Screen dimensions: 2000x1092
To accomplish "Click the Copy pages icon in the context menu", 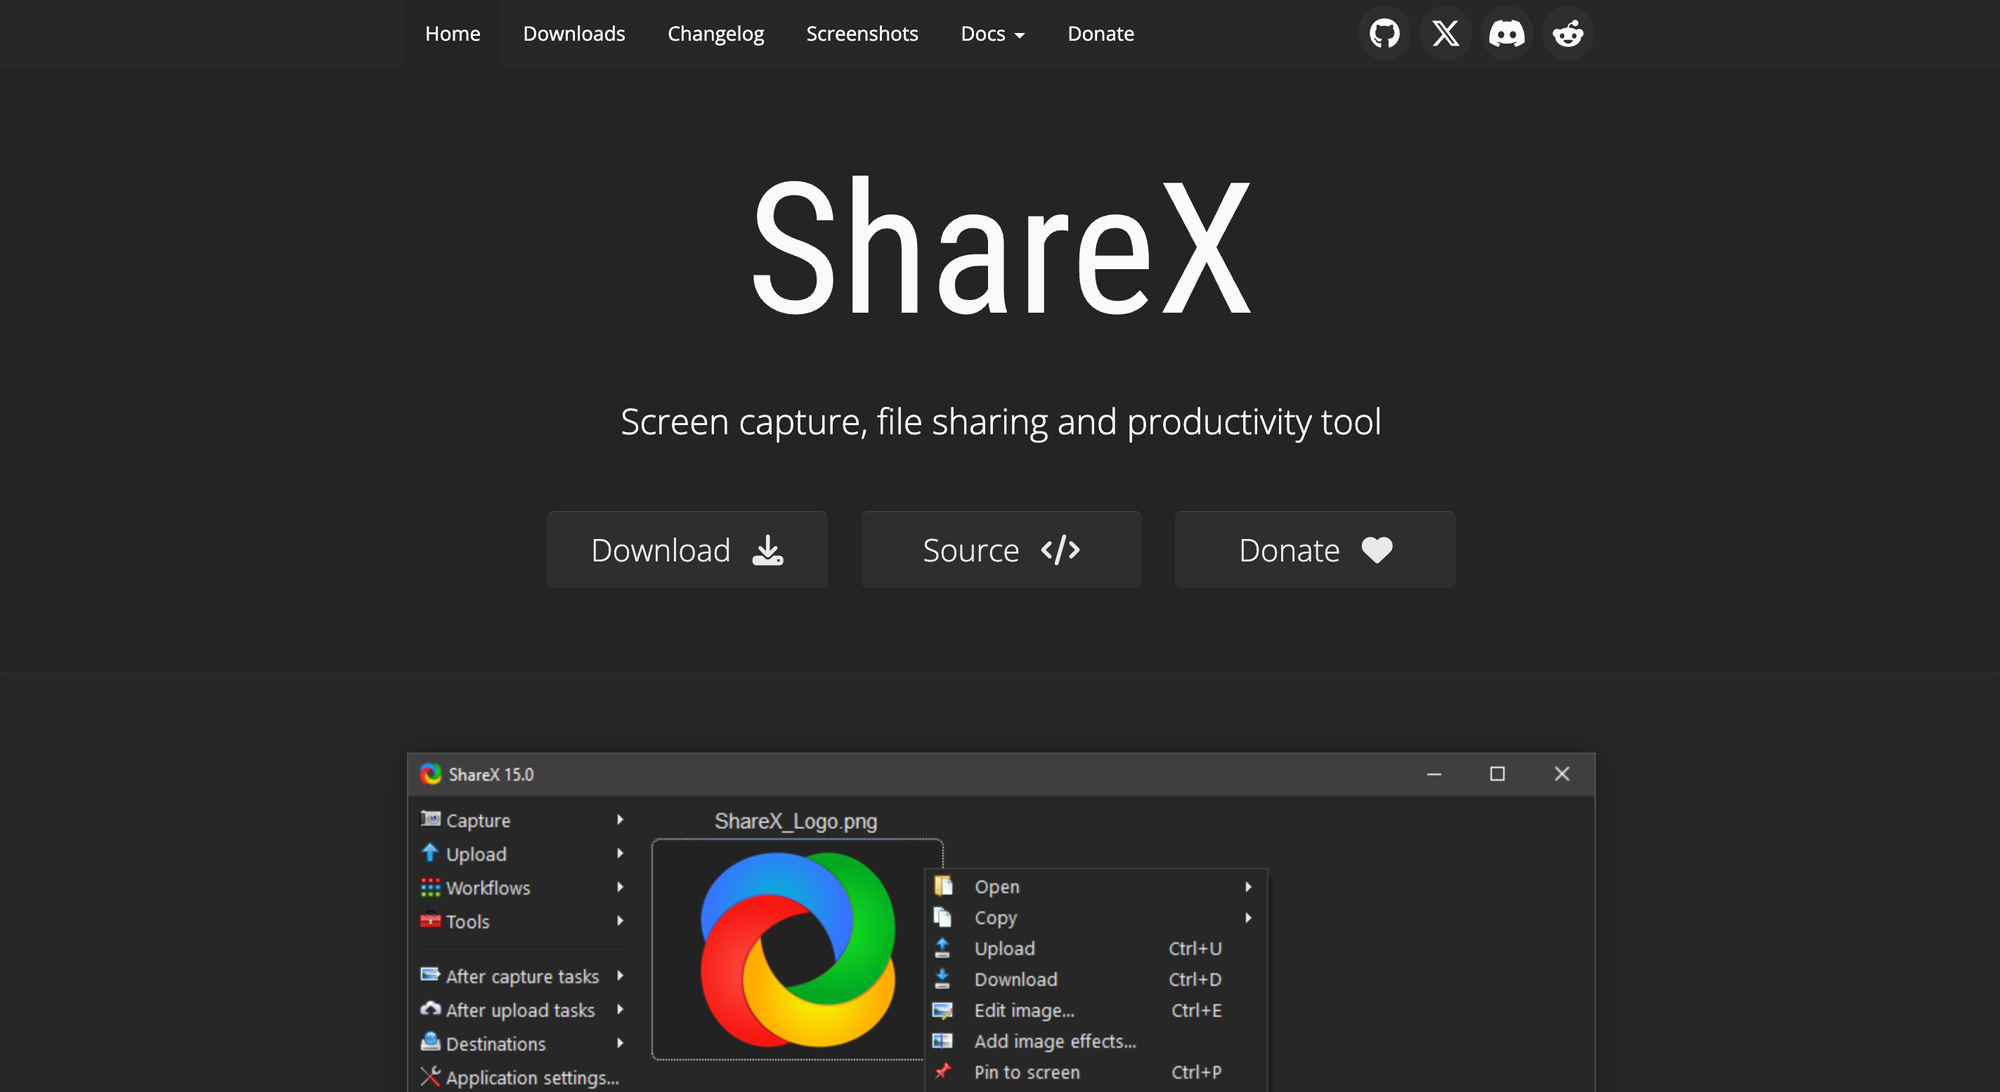I will [943, 917].
